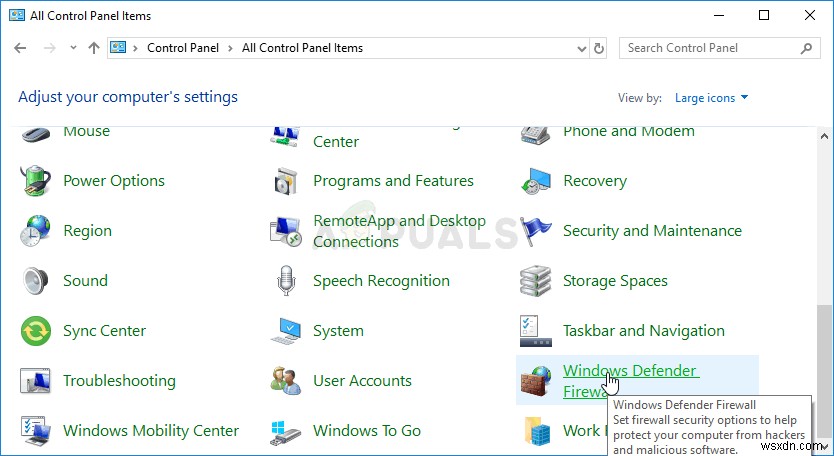This screenshot has width=834, height=456.
Task: Open the Windows Defender Firewall icon
Action: pos(536,381)
